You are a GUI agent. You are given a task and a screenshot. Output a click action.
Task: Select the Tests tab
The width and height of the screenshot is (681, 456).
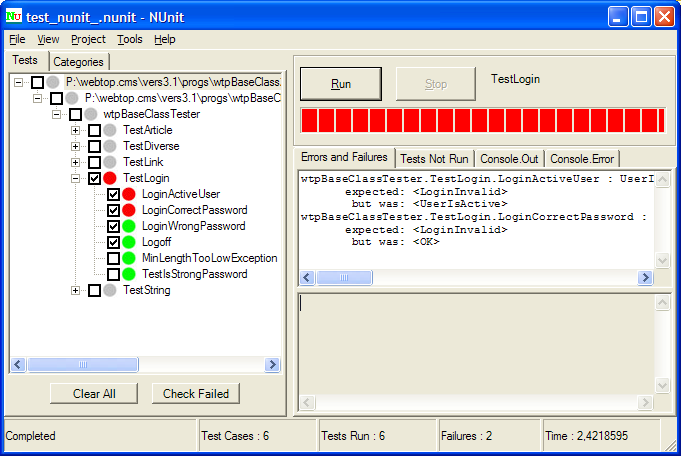click(x=25, y=60)
